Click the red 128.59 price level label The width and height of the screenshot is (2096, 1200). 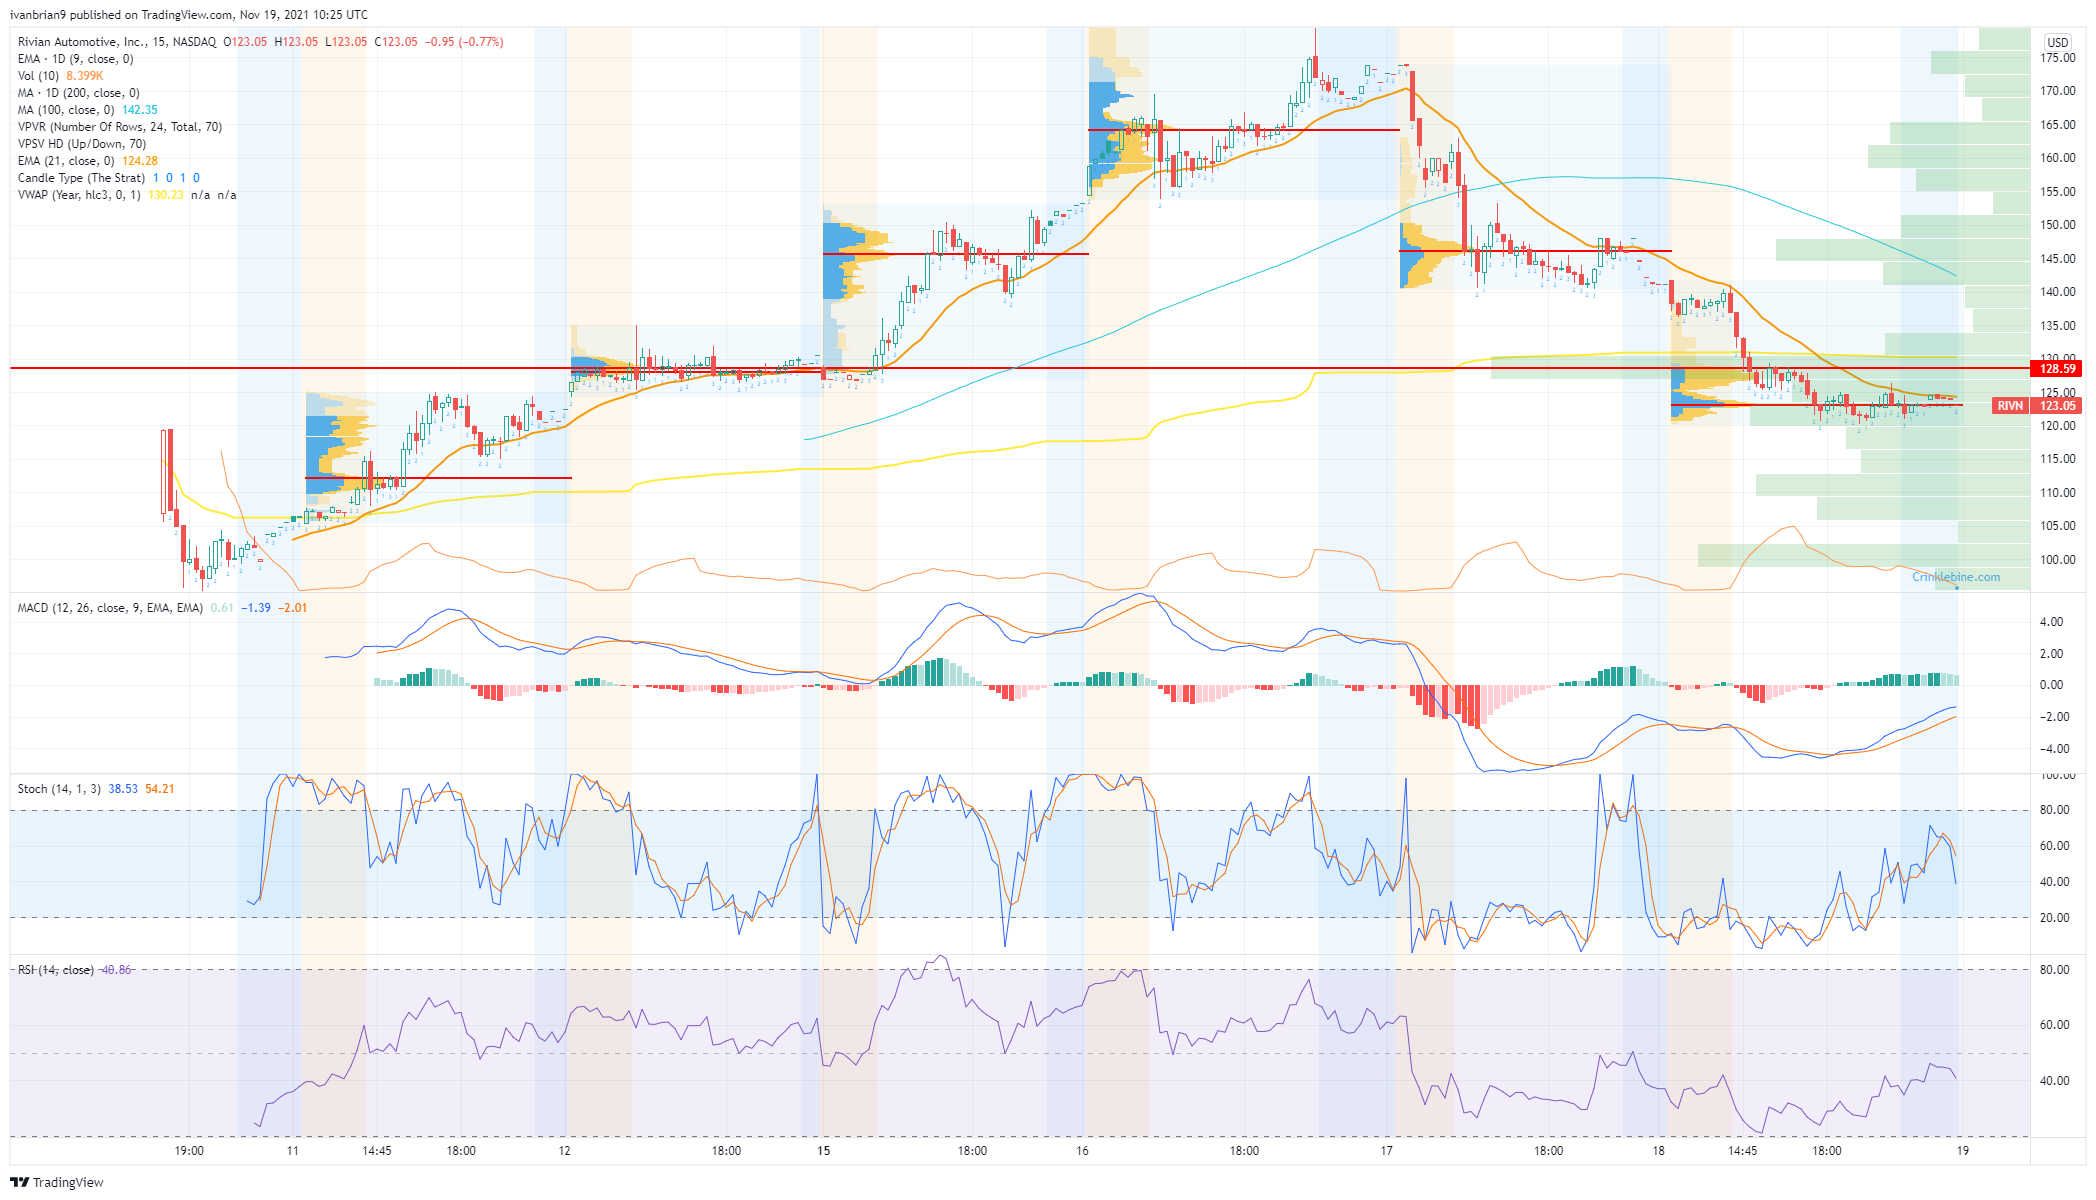click(x=2058, y=369)
